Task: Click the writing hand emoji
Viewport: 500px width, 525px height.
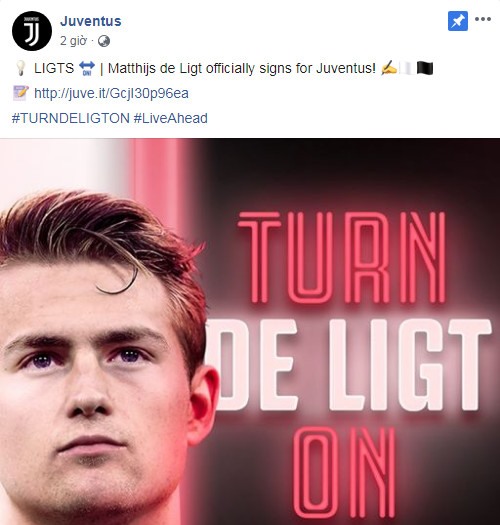Action: tap(389, 68)
